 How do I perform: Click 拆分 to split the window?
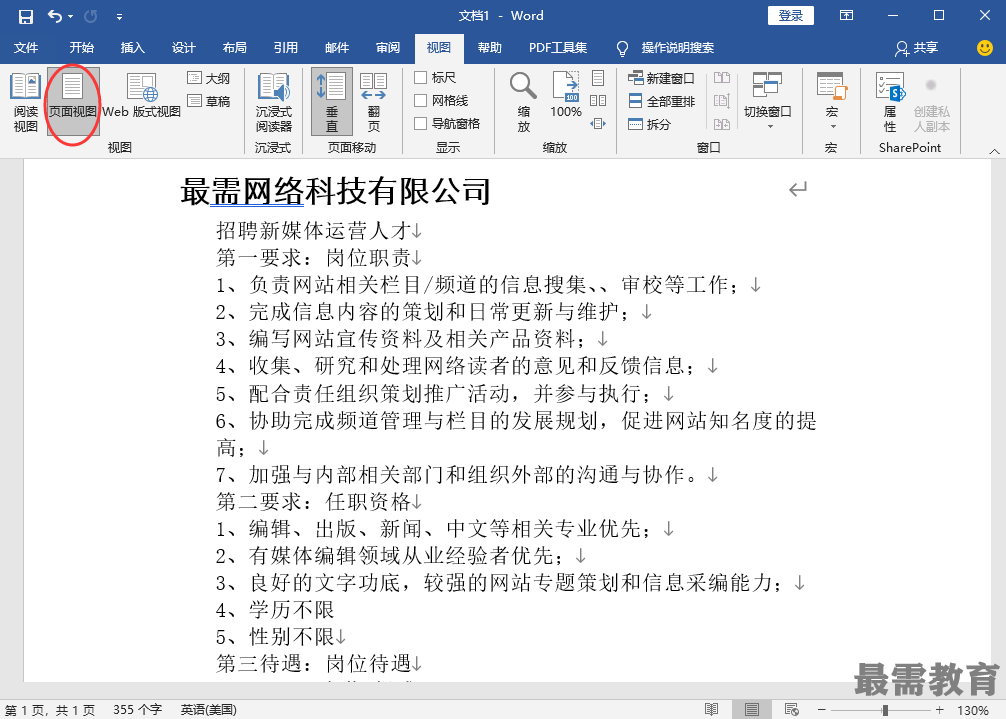(649, 124)
